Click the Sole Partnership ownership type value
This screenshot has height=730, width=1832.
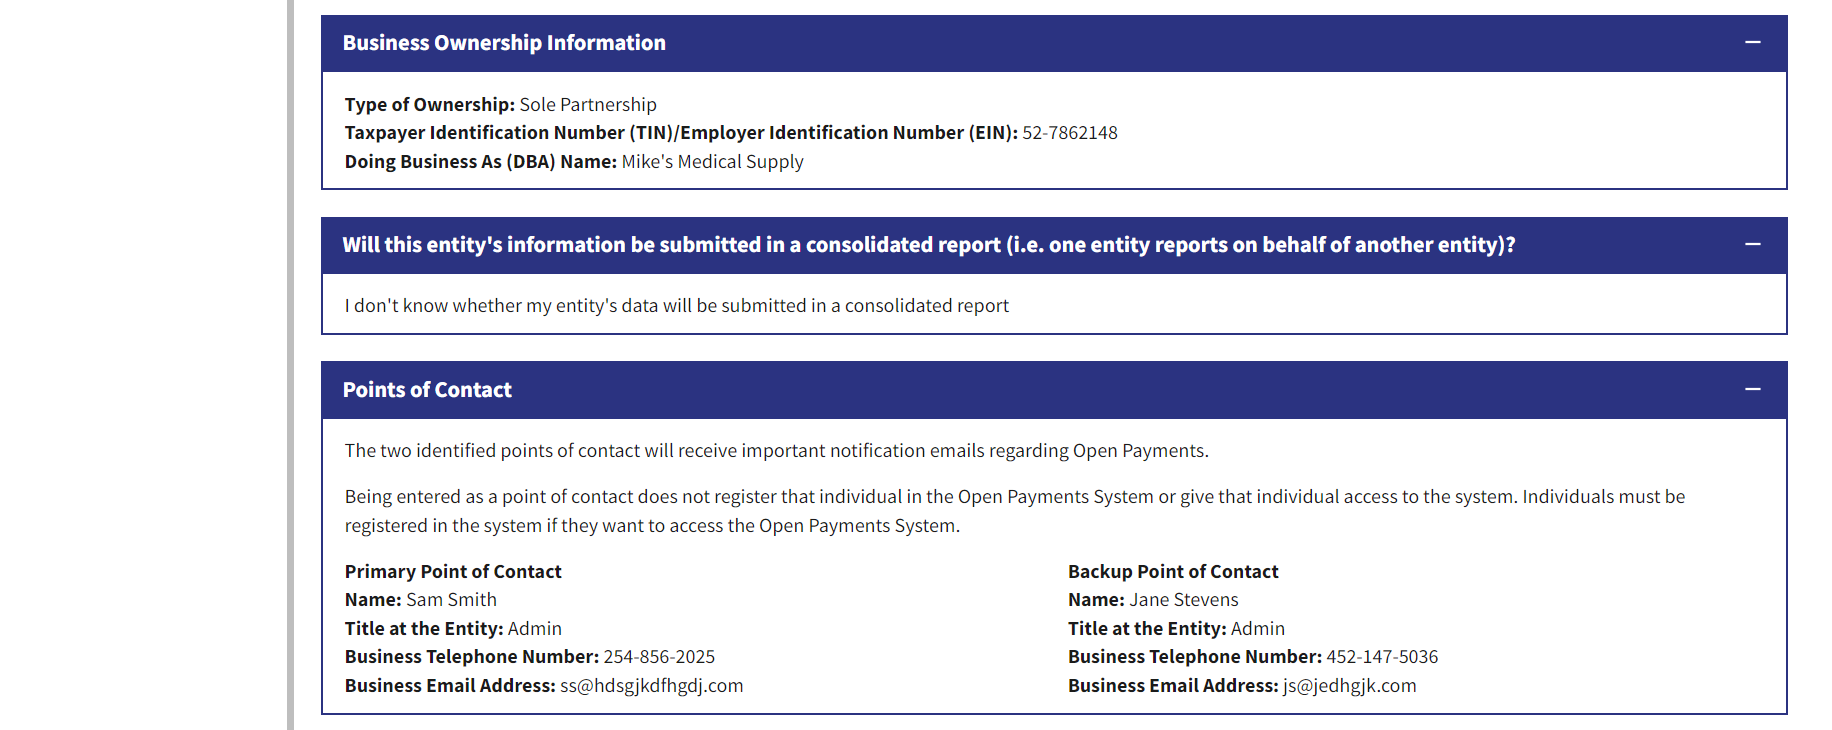tap(588, 105)
